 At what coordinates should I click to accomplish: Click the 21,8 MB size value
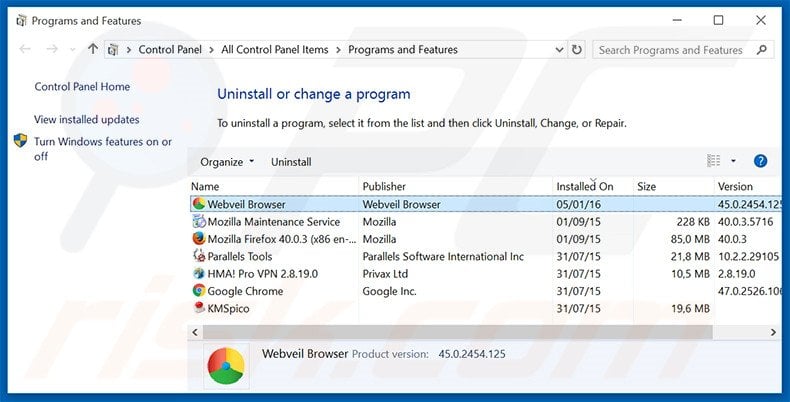(690, 256)
